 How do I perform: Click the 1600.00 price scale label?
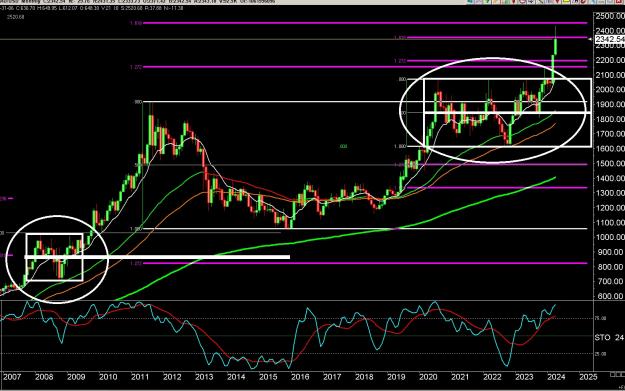tap(610, 149)
